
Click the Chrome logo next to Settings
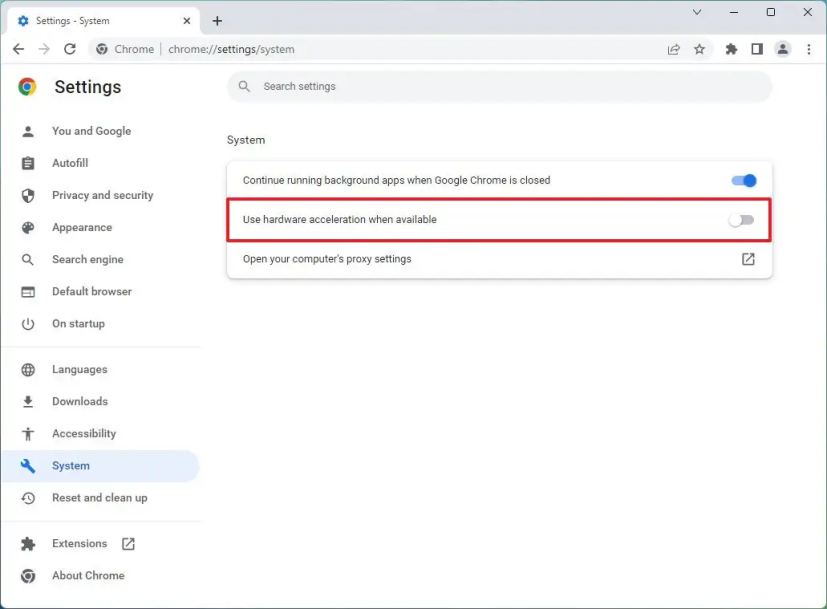27,86
